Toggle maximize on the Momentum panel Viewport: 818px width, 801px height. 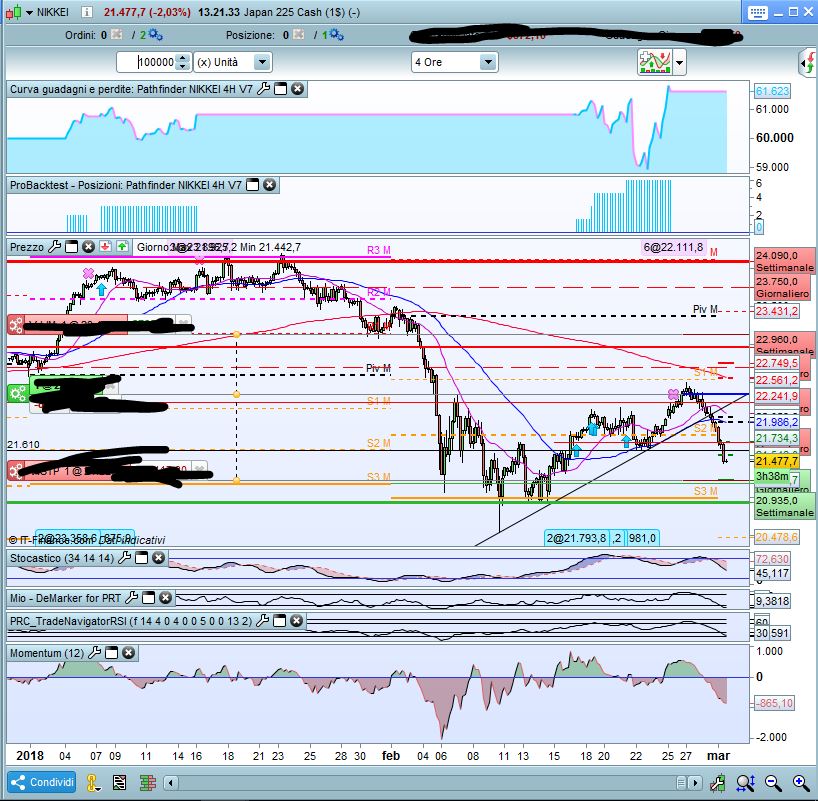(112, 652)
